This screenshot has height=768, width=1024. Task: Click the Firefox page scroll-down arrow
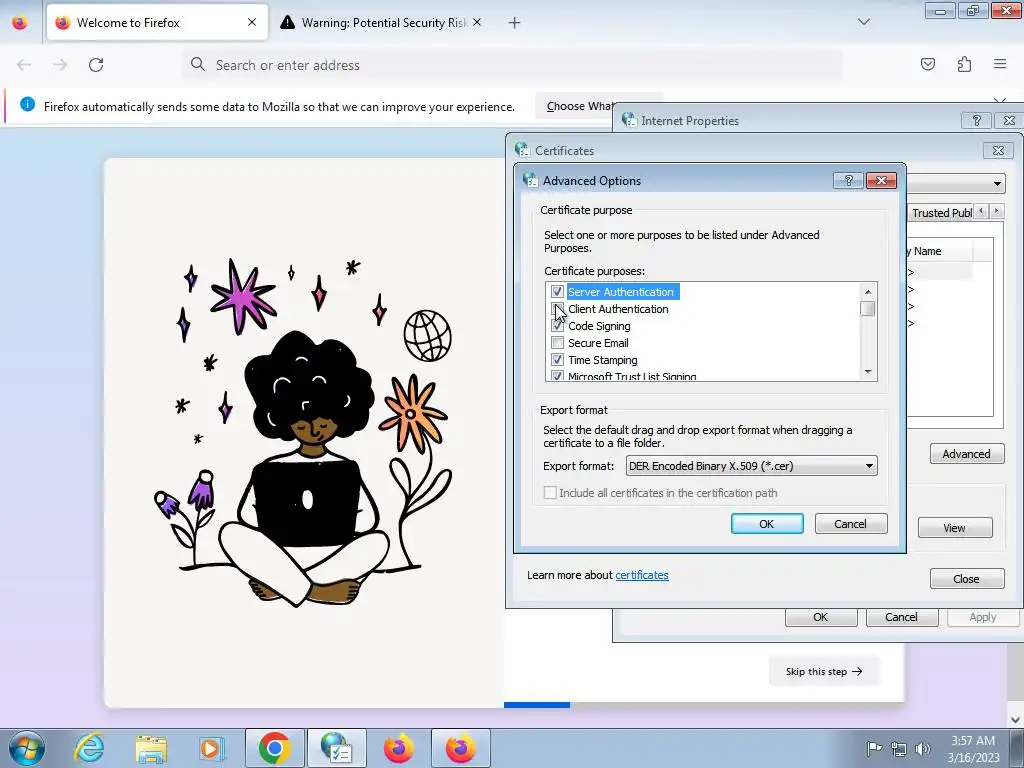(1015, 720)
